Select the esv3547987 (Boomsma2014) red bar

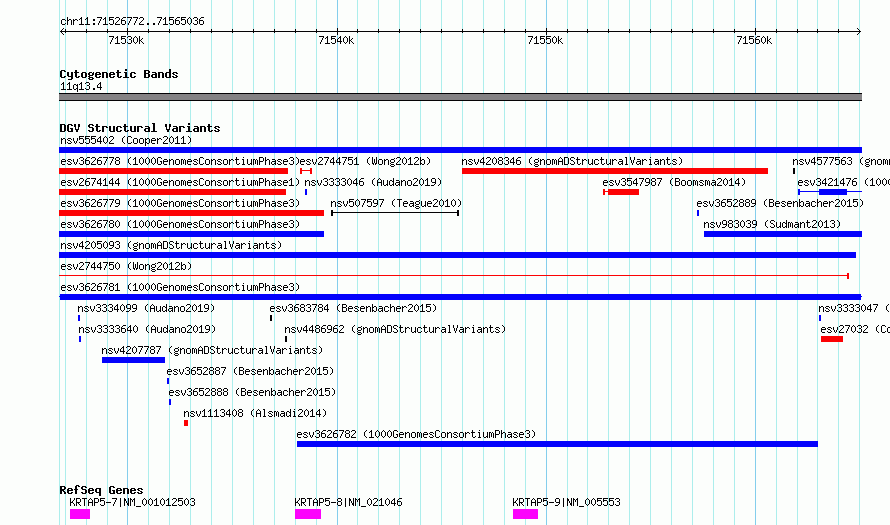(621, 192)
